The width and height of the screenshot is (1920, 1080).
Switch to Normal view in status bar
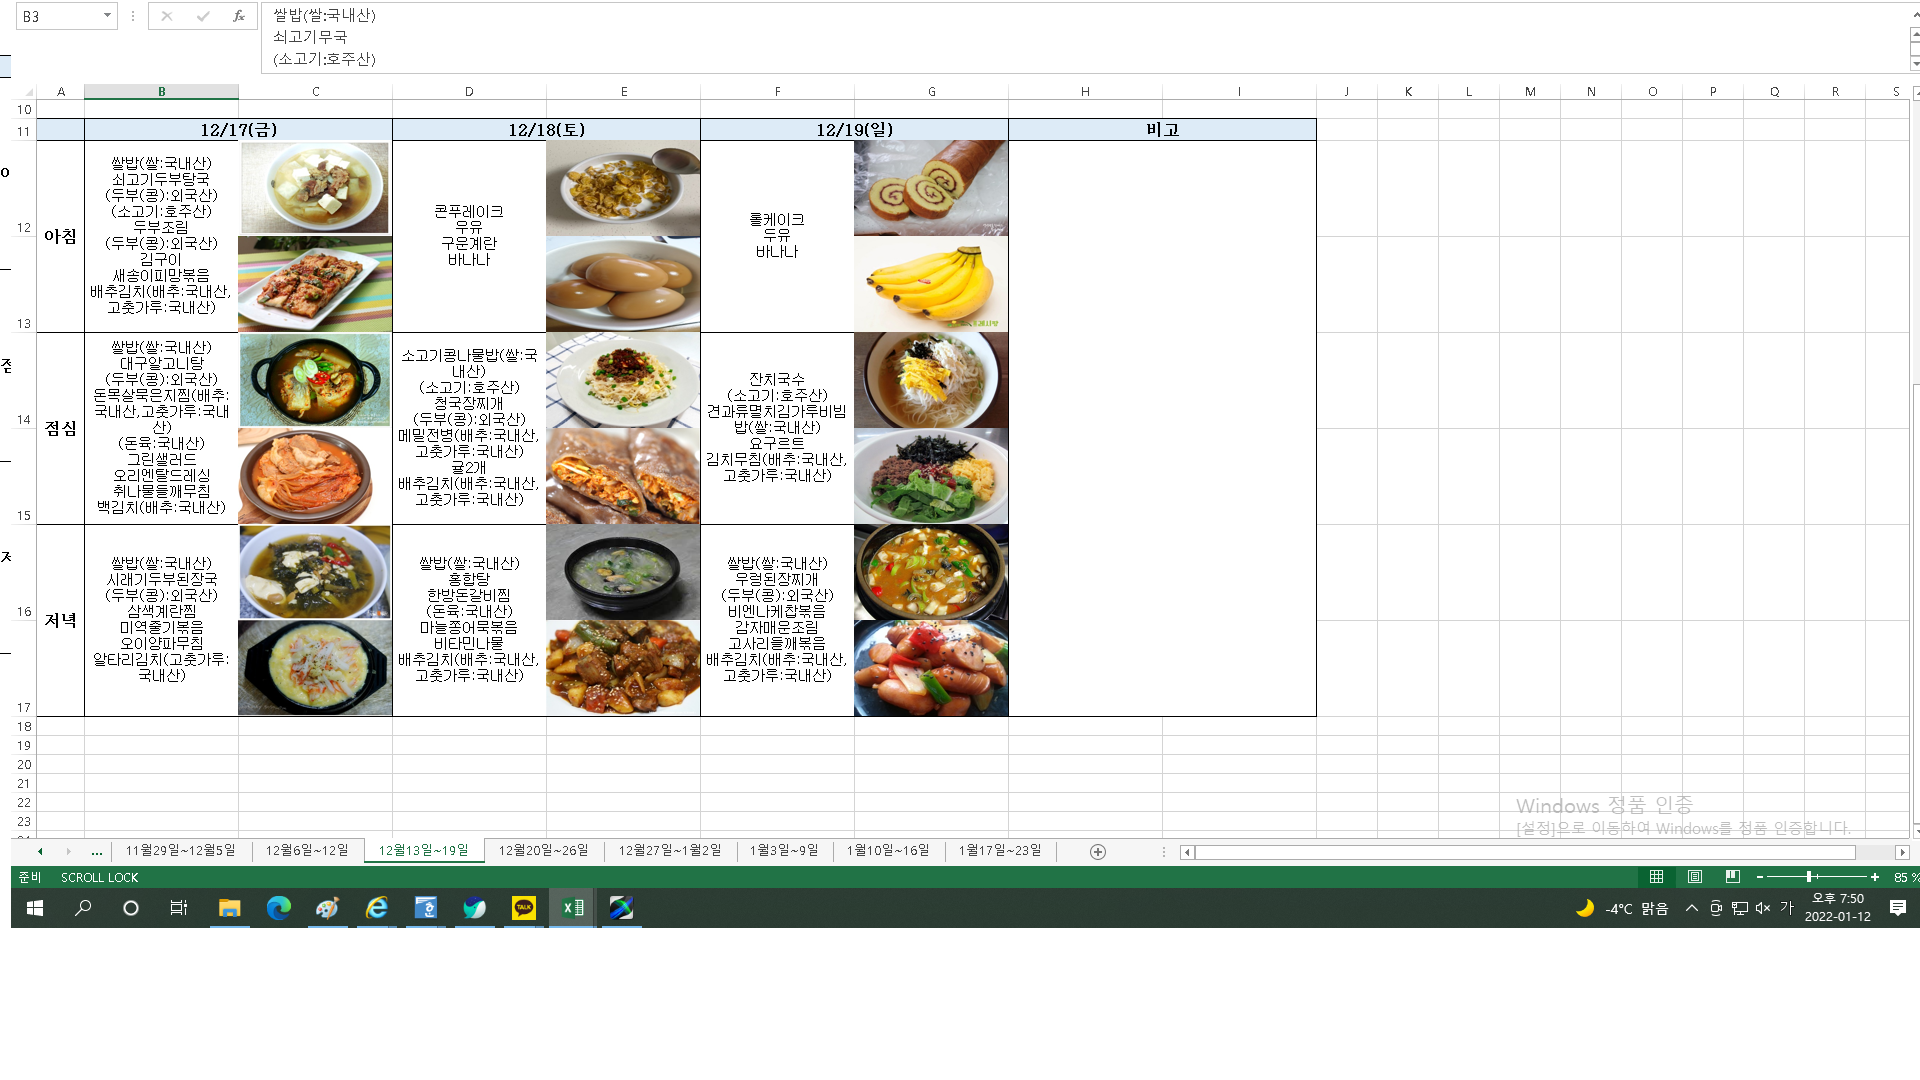[x=1657, y=877]
